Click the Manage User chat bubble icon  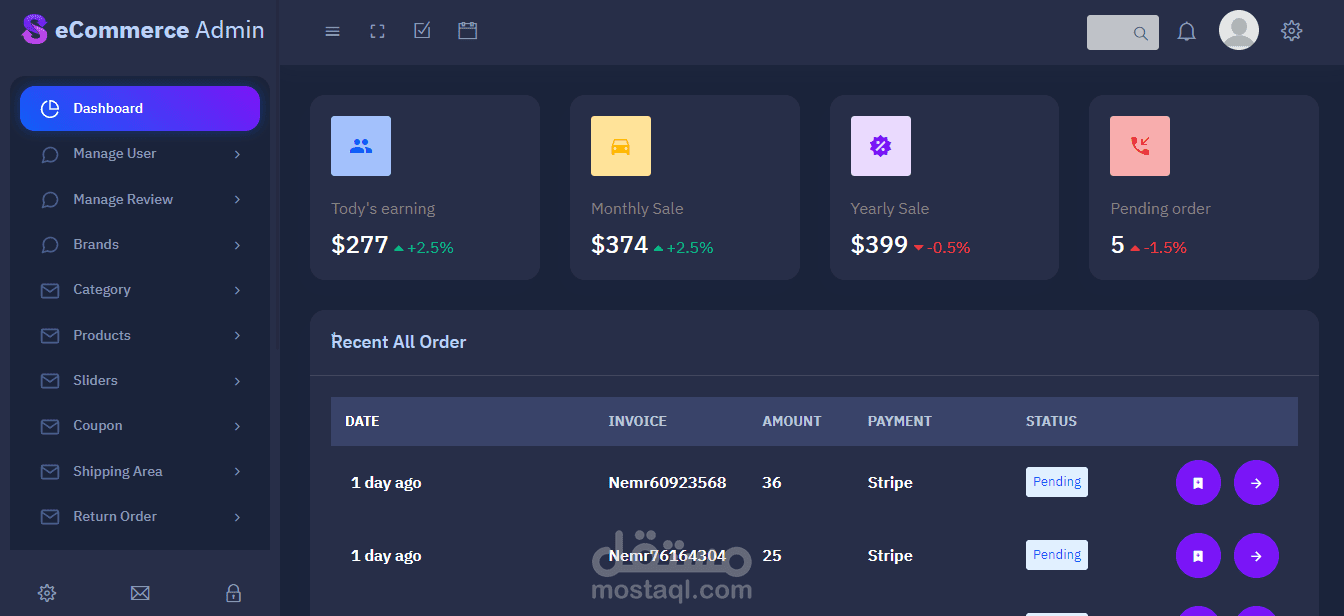pyautogui.click(x=50, y=155)
